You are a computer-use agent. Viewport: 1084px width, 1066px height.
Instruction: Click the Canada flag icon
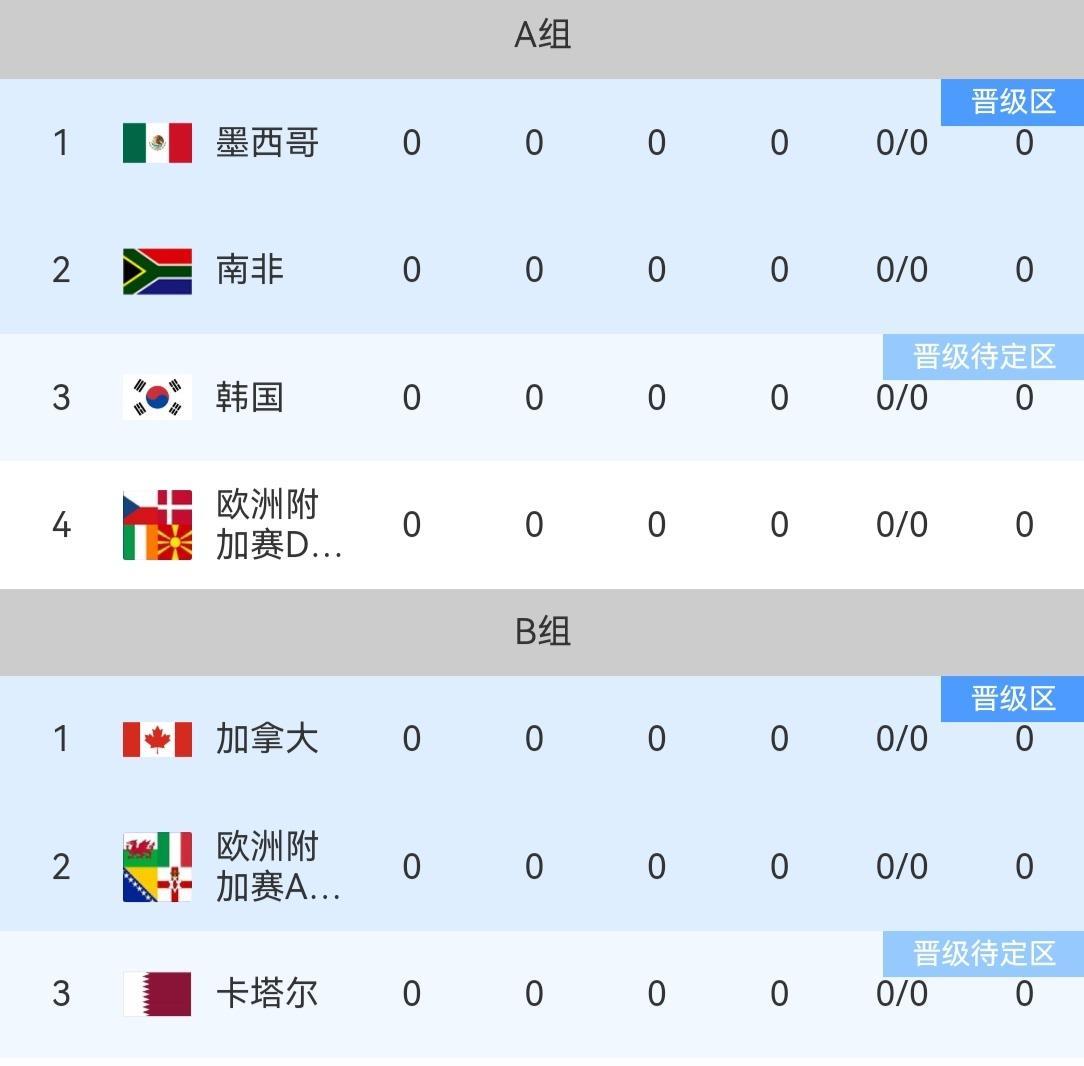point(157,739)
